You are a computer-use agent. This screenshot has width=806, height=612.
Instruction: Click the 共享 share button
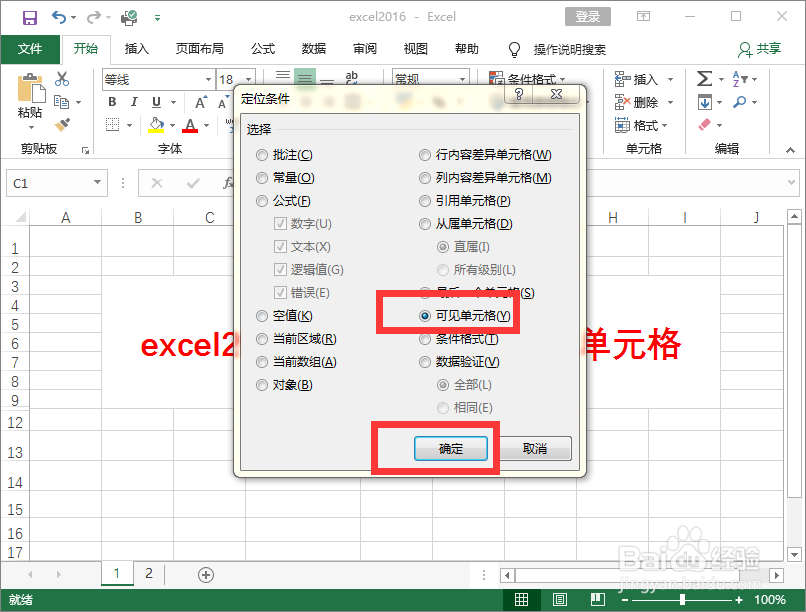click(x=759, y=49)
